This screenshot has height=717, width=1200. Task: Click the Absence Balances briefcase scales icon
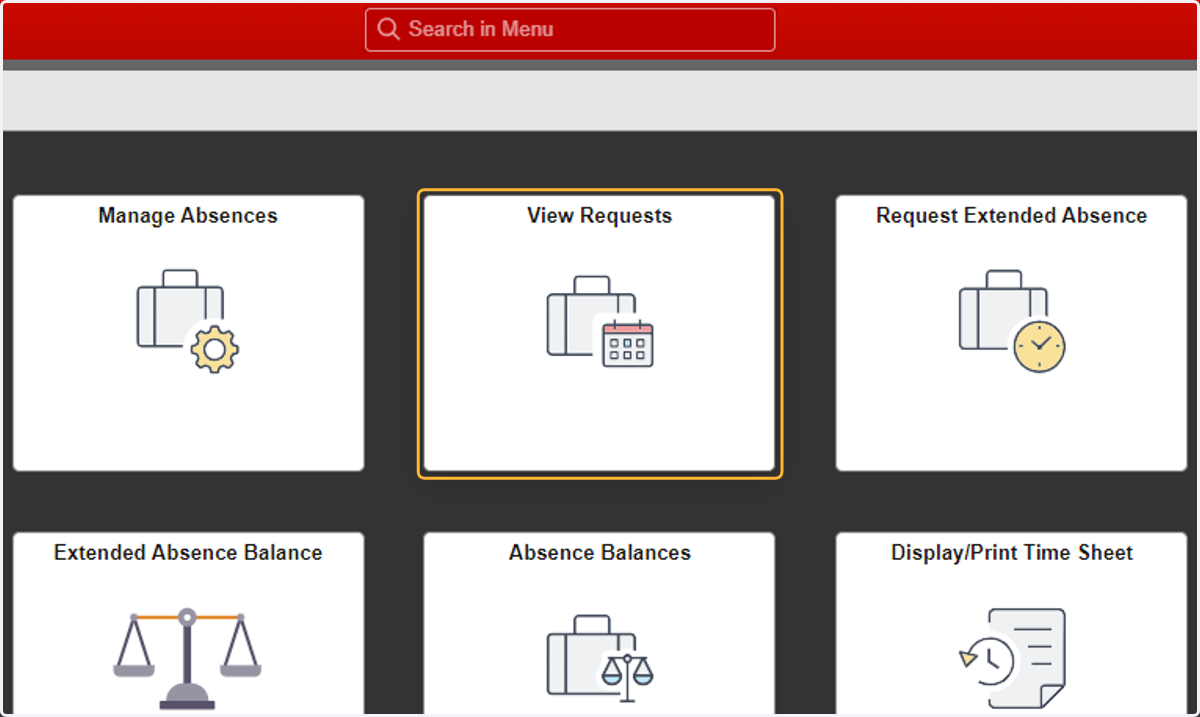pyautogui.click(x=600, y=657)
